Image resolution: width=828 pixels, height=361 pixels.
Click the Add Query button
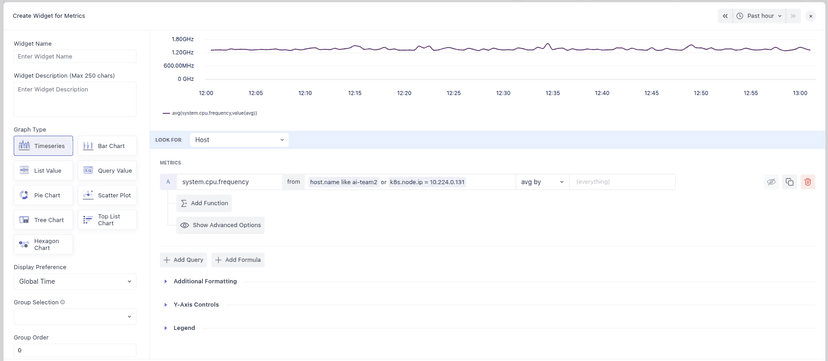click(183, 260)
